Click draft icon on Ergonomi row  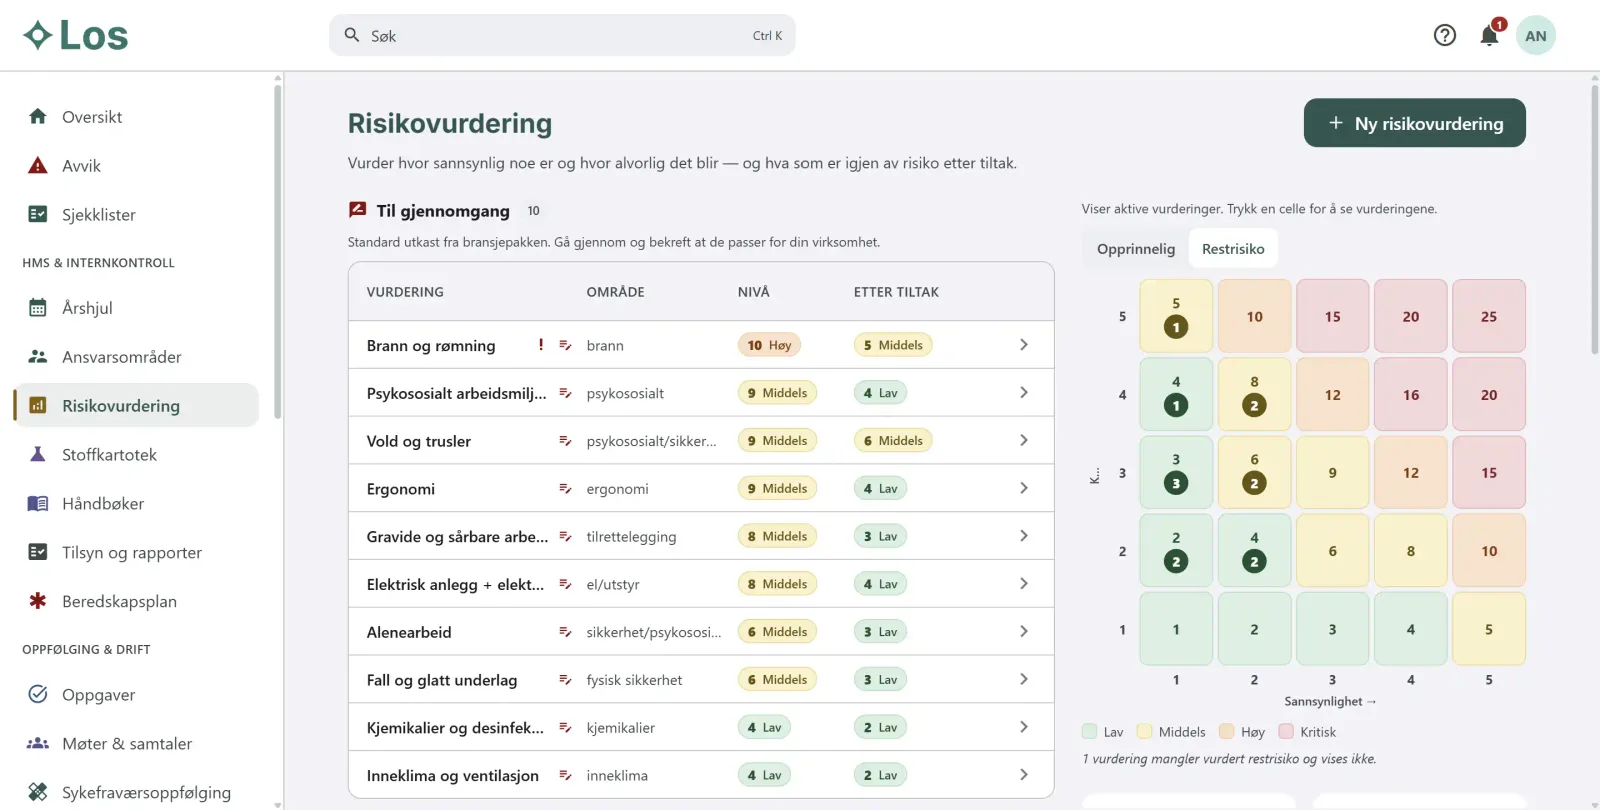[x=565, y=489]
